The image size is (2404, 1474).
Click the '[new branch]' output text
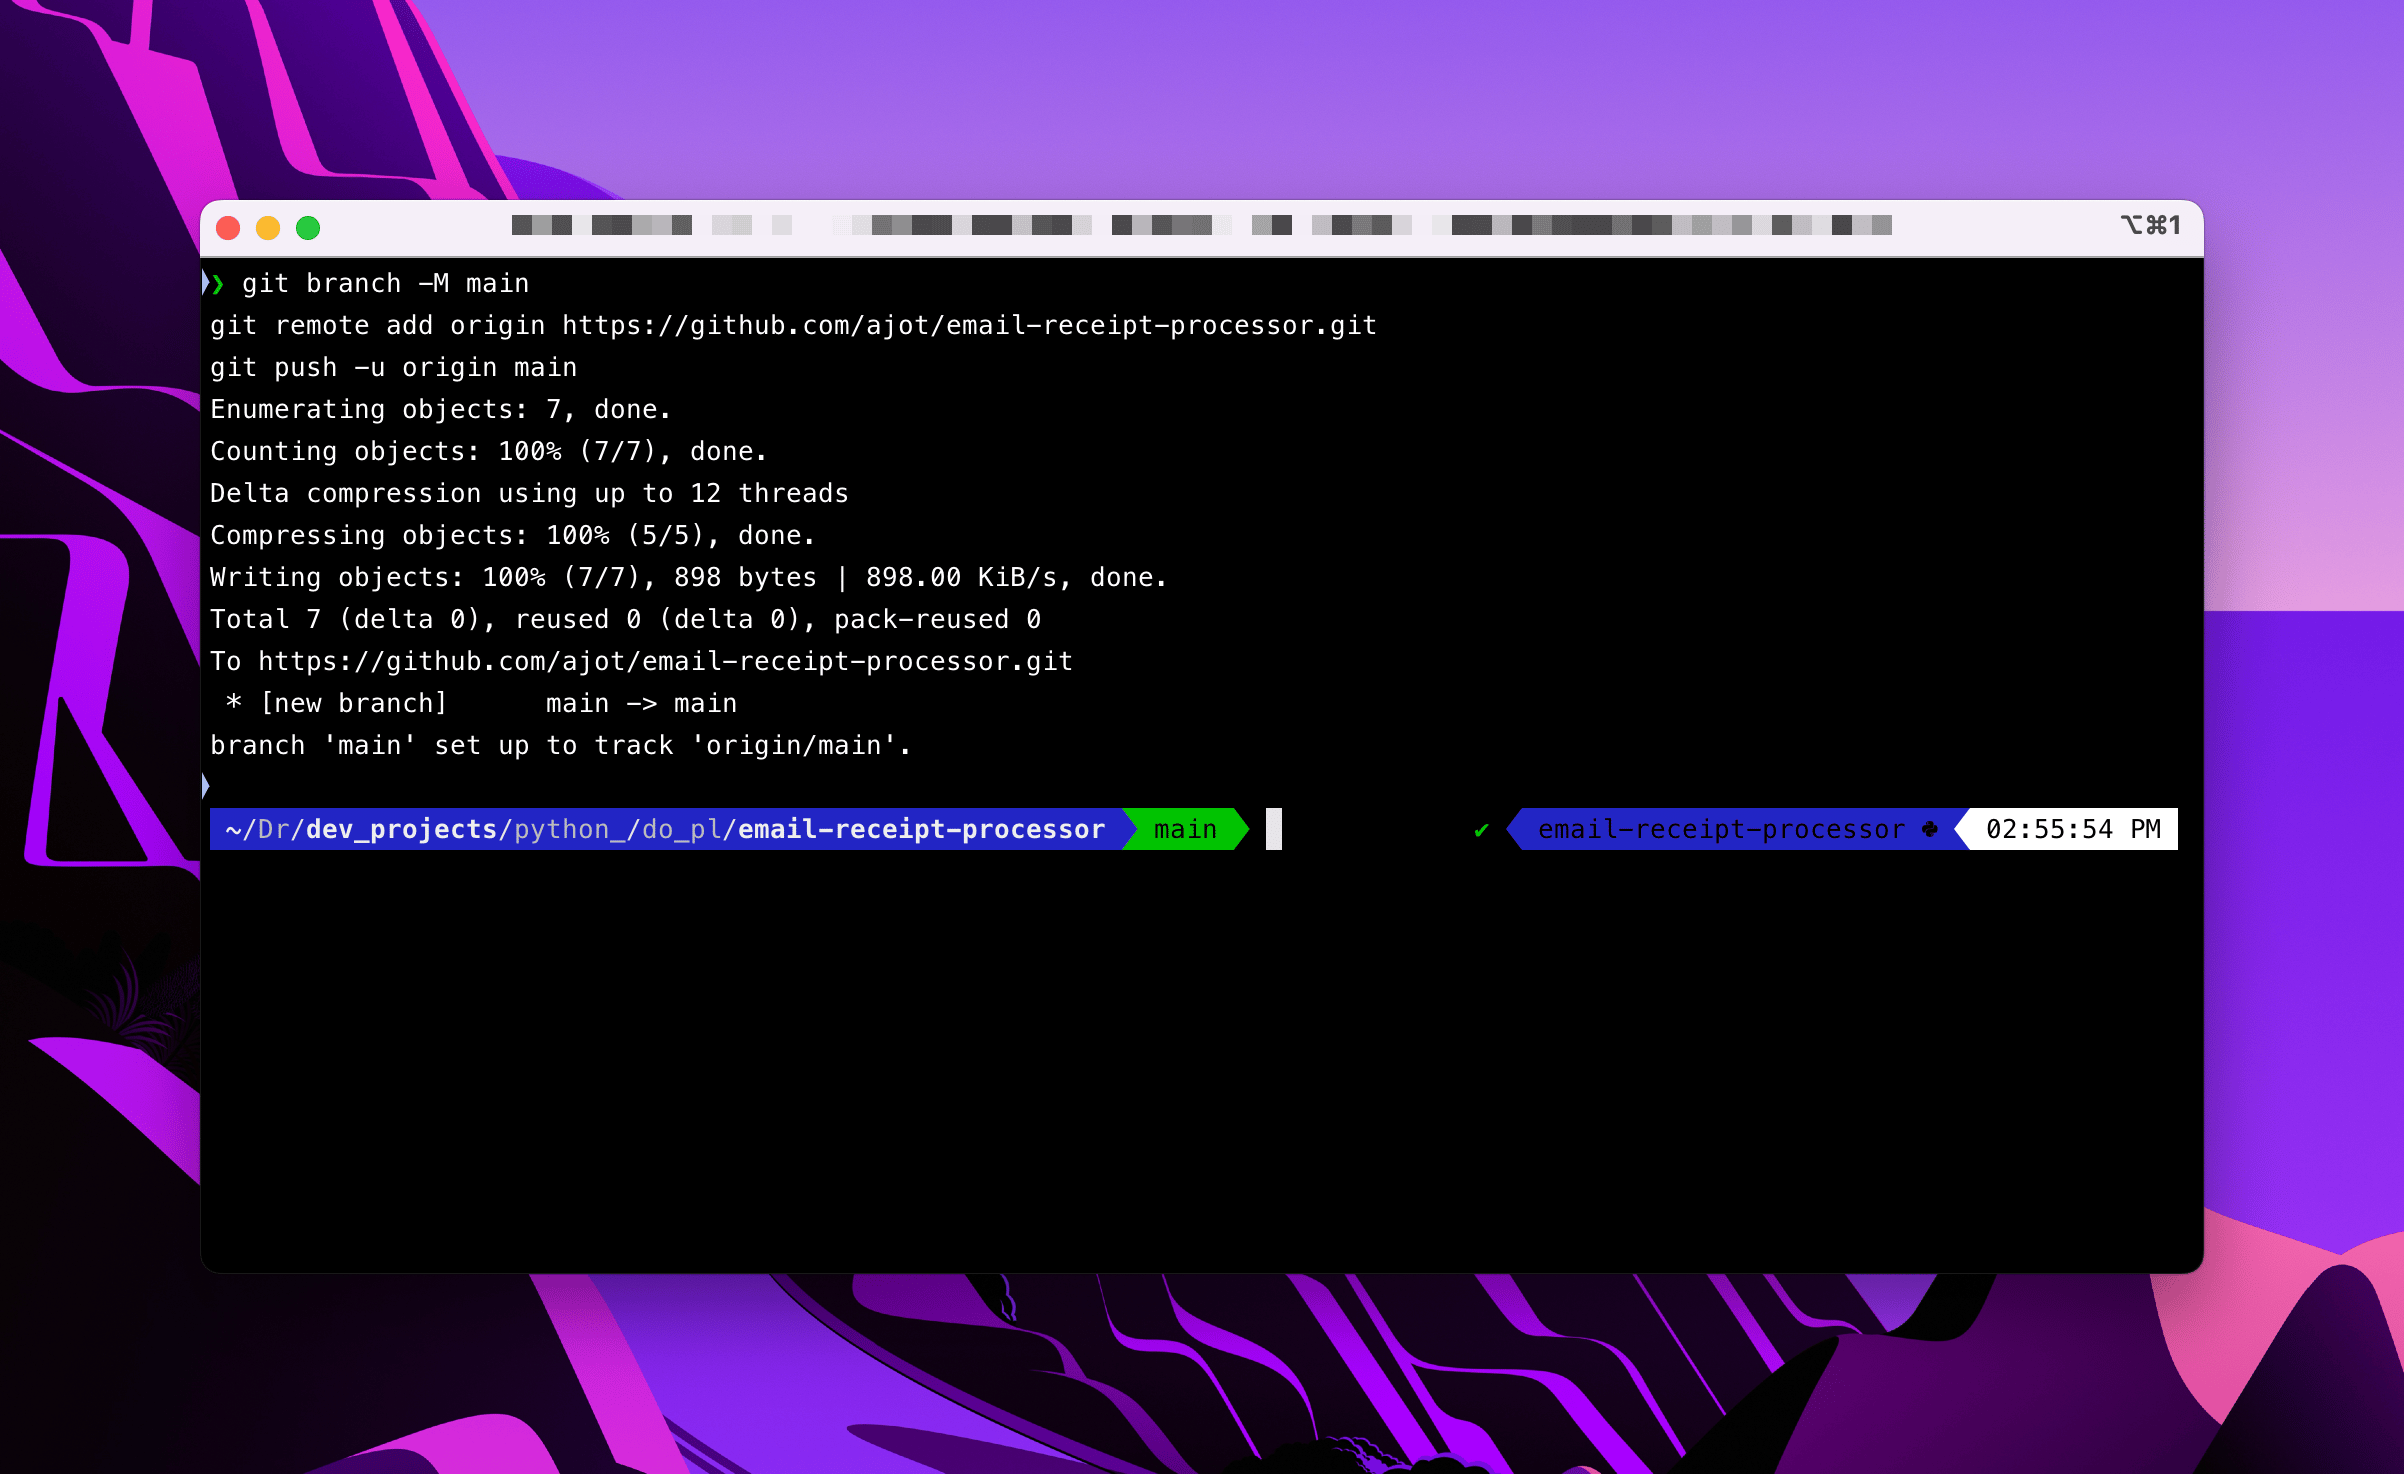pyautogui.click(x=353, y=704)
